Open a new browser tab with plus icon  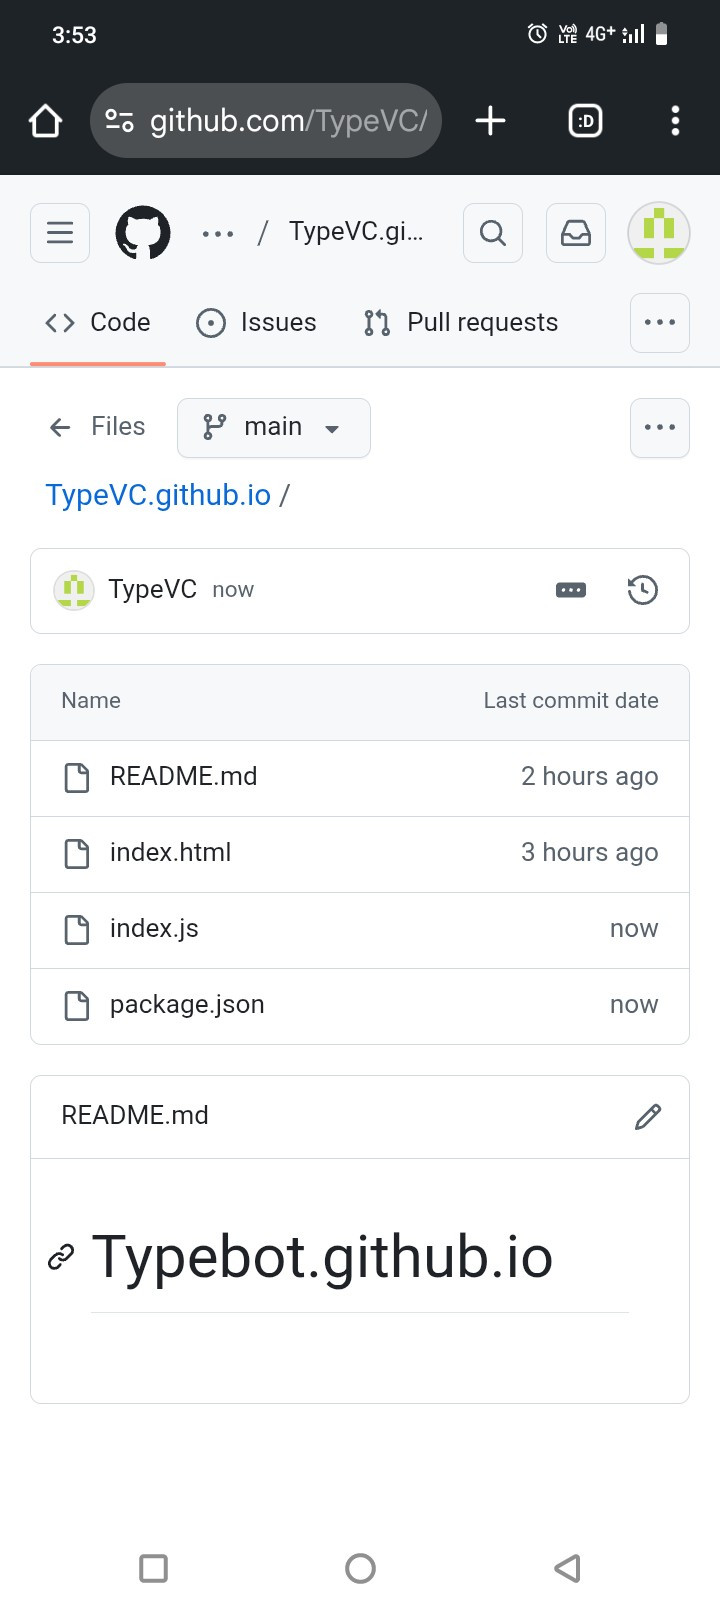[490, 121]
